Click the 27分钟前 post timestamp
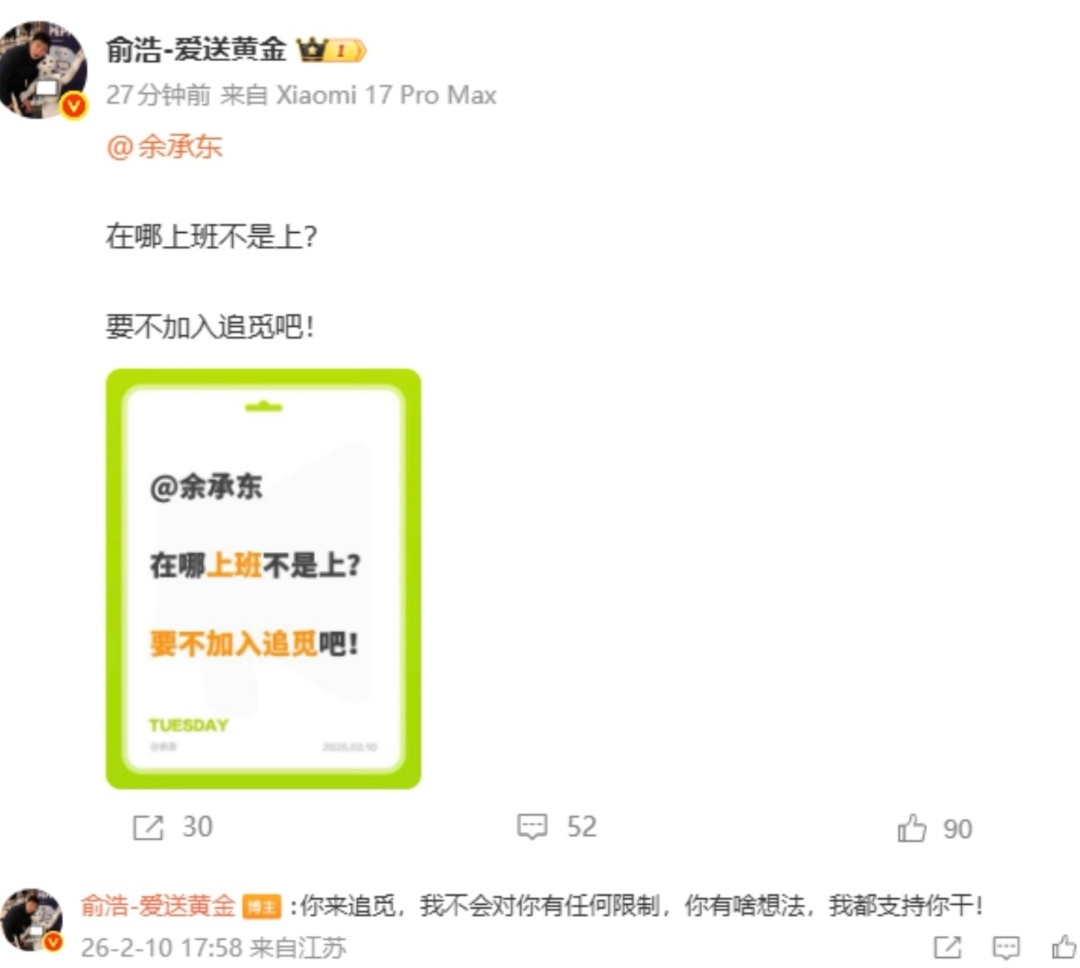The height and width of the screenshot is (968, 1080). point(158,95)
